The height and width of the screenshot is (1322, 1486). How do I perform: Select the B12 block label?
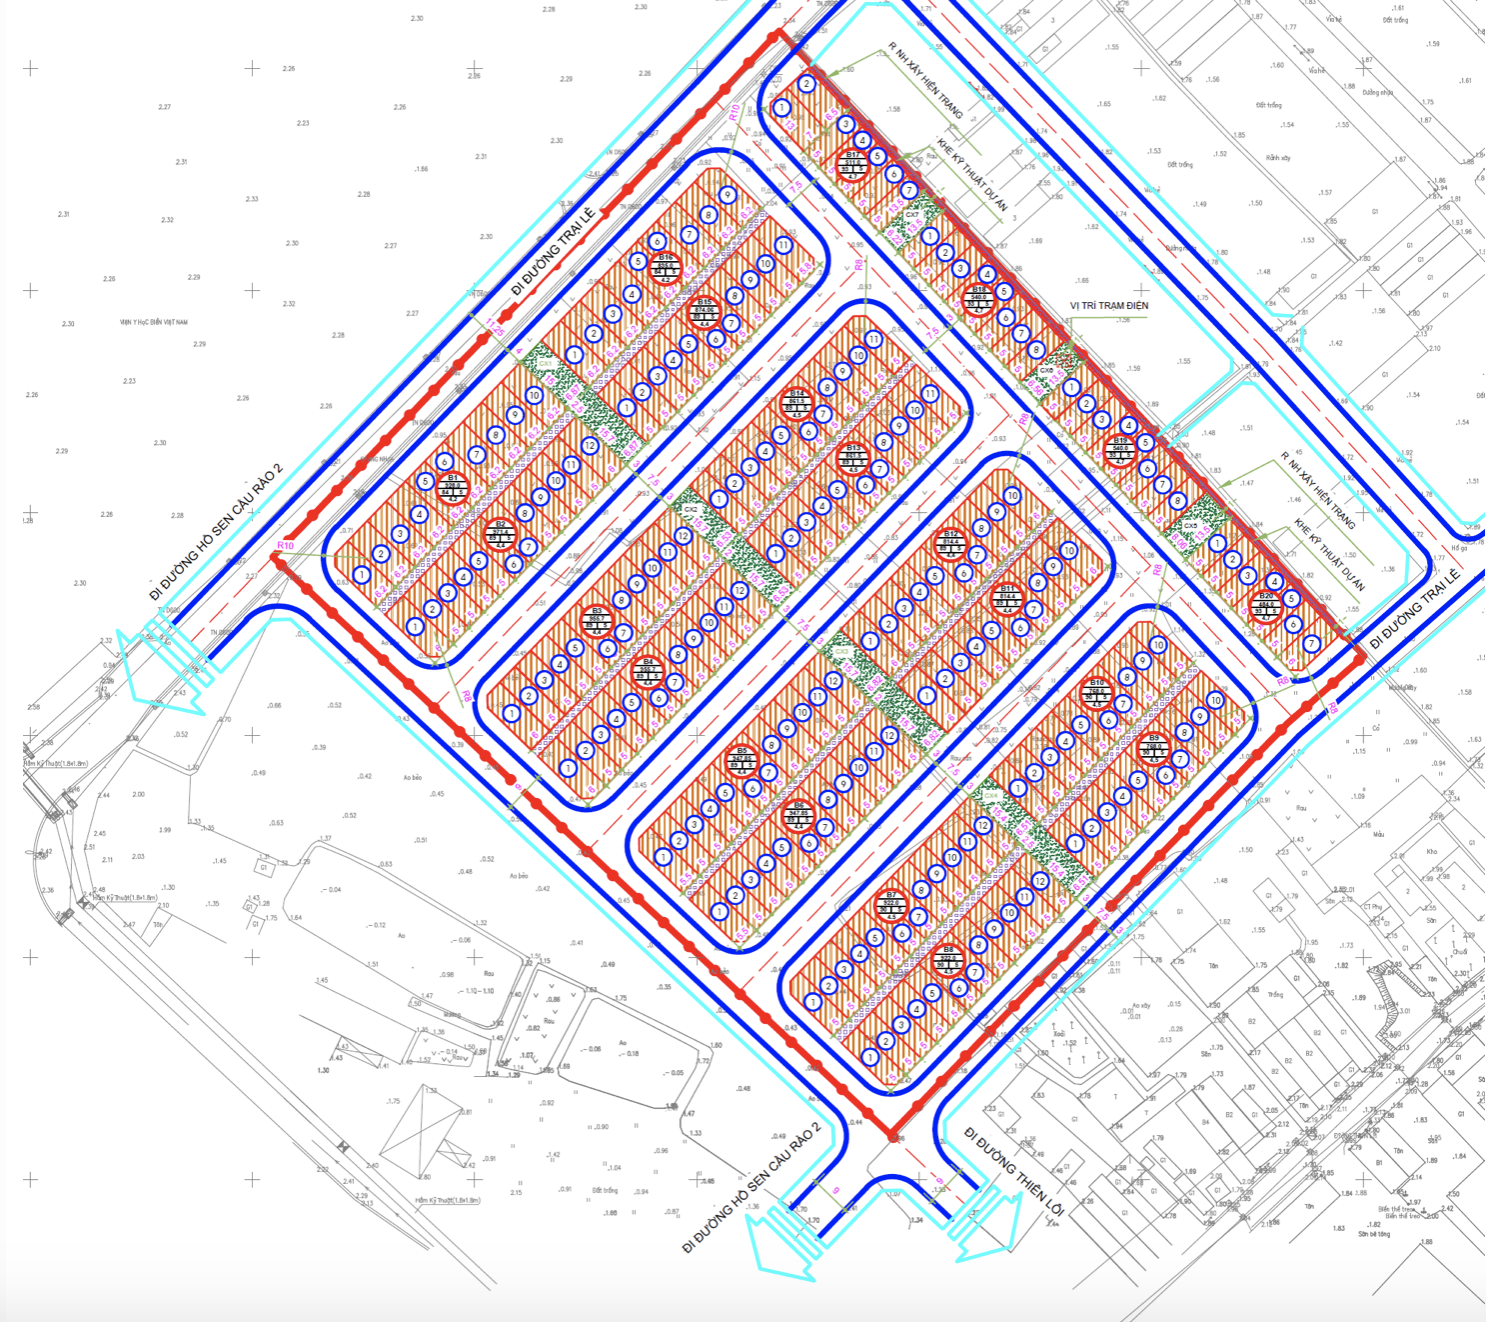951,543
